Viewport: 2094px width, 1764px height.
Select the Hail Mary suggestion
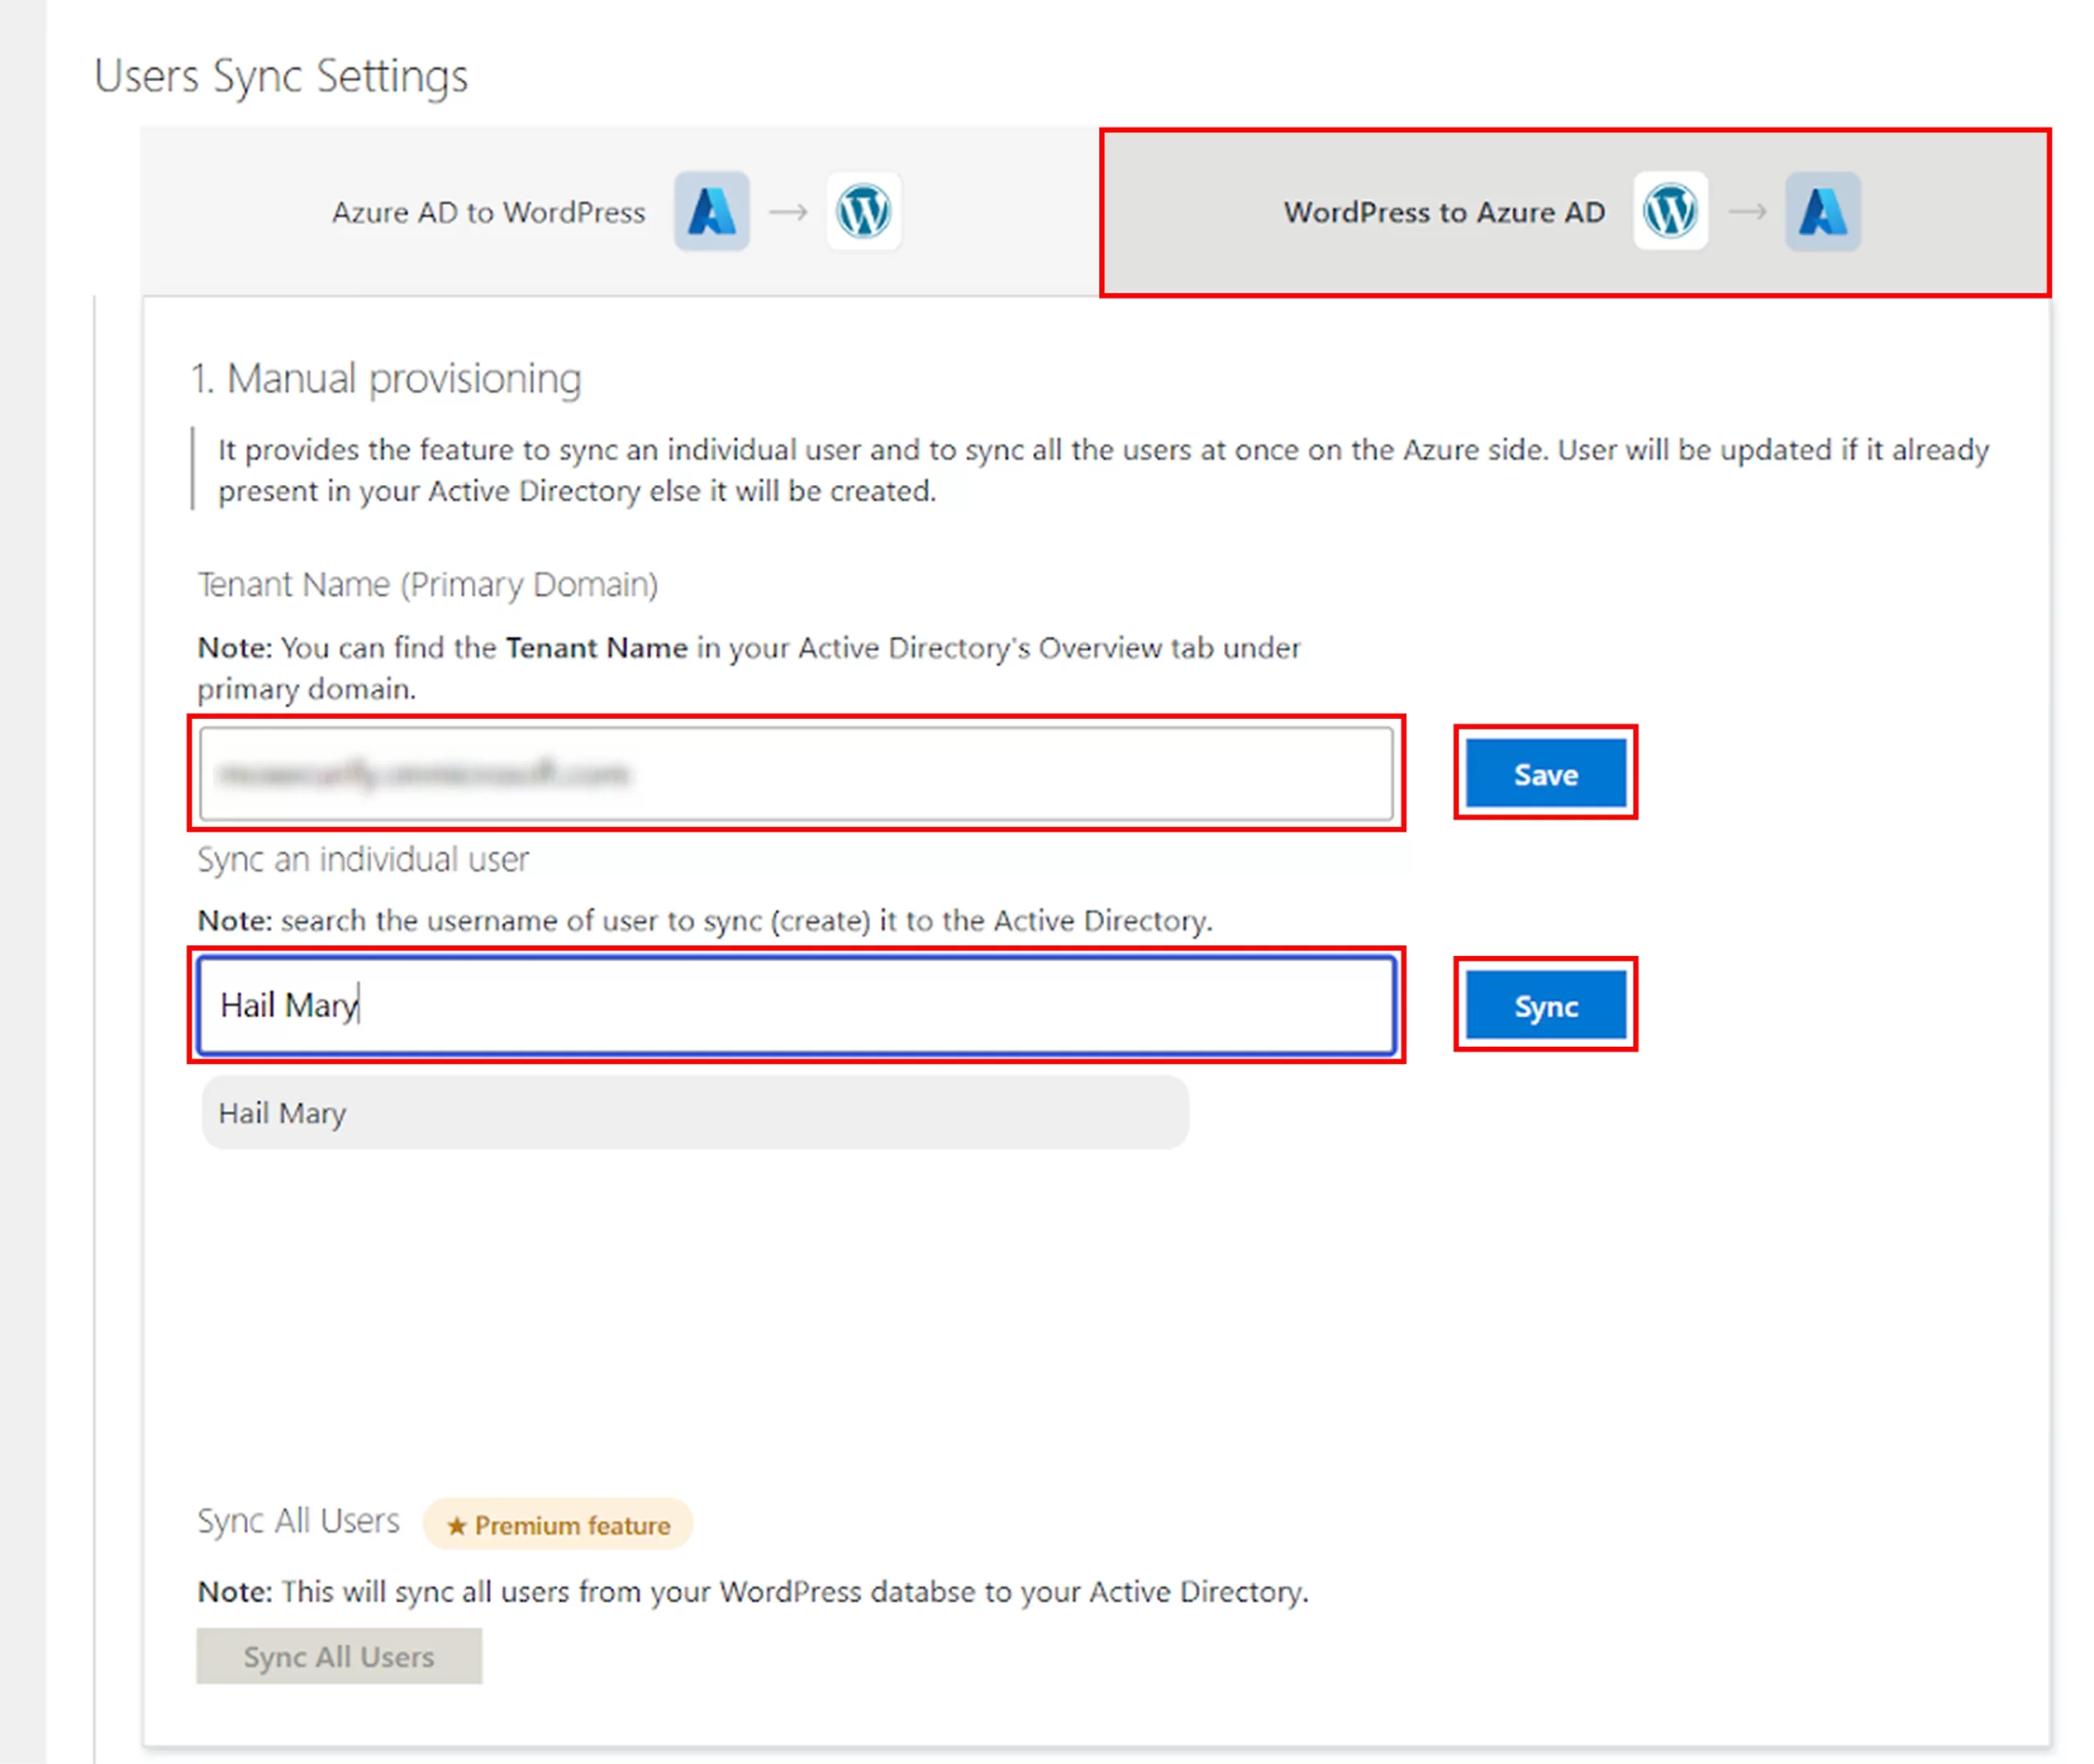coord(695,1112)
